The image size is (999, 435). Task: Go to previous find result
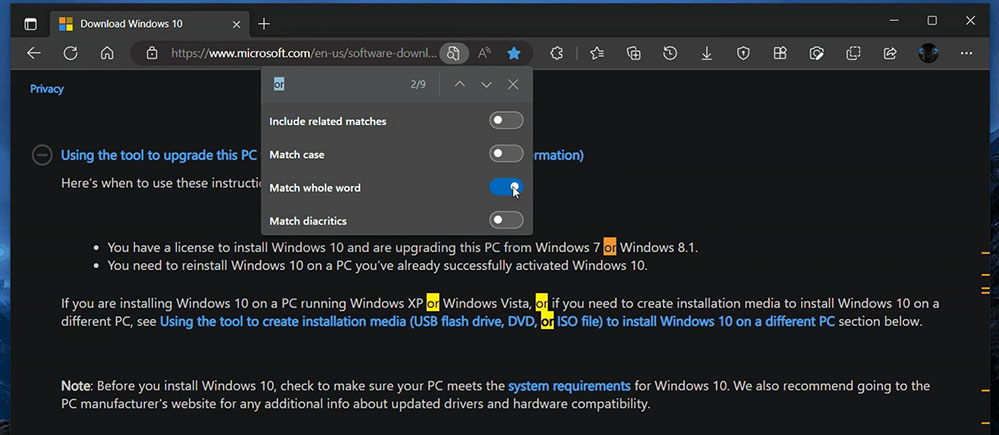coord(459,85)
